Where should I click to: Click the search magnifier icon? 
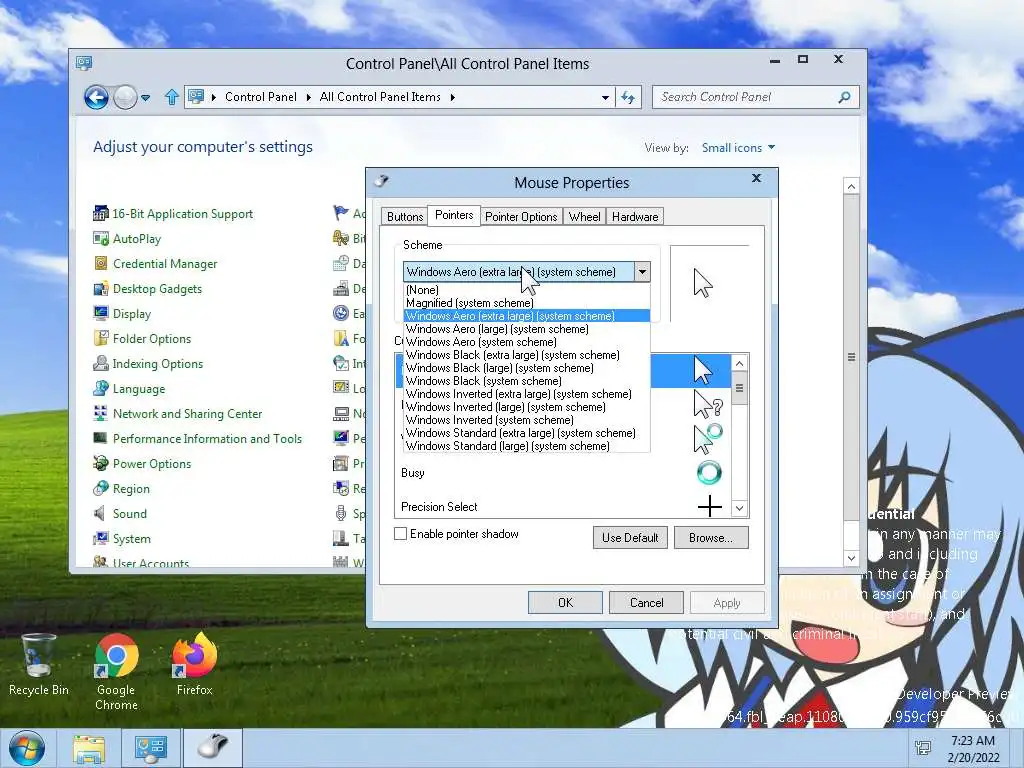(x=844, y=97)
